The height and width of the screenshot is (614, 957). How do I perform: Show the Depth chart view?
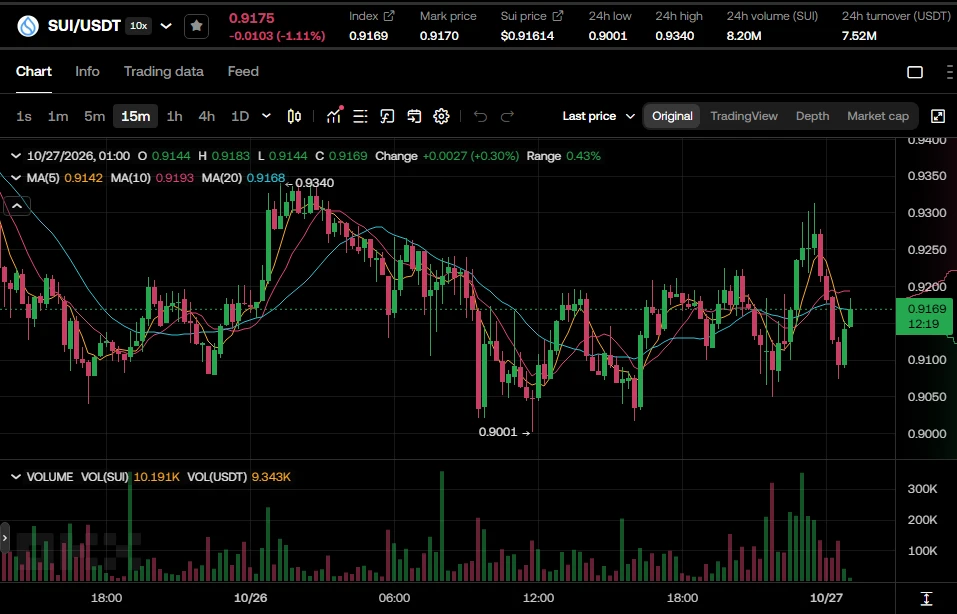(812, 116)
